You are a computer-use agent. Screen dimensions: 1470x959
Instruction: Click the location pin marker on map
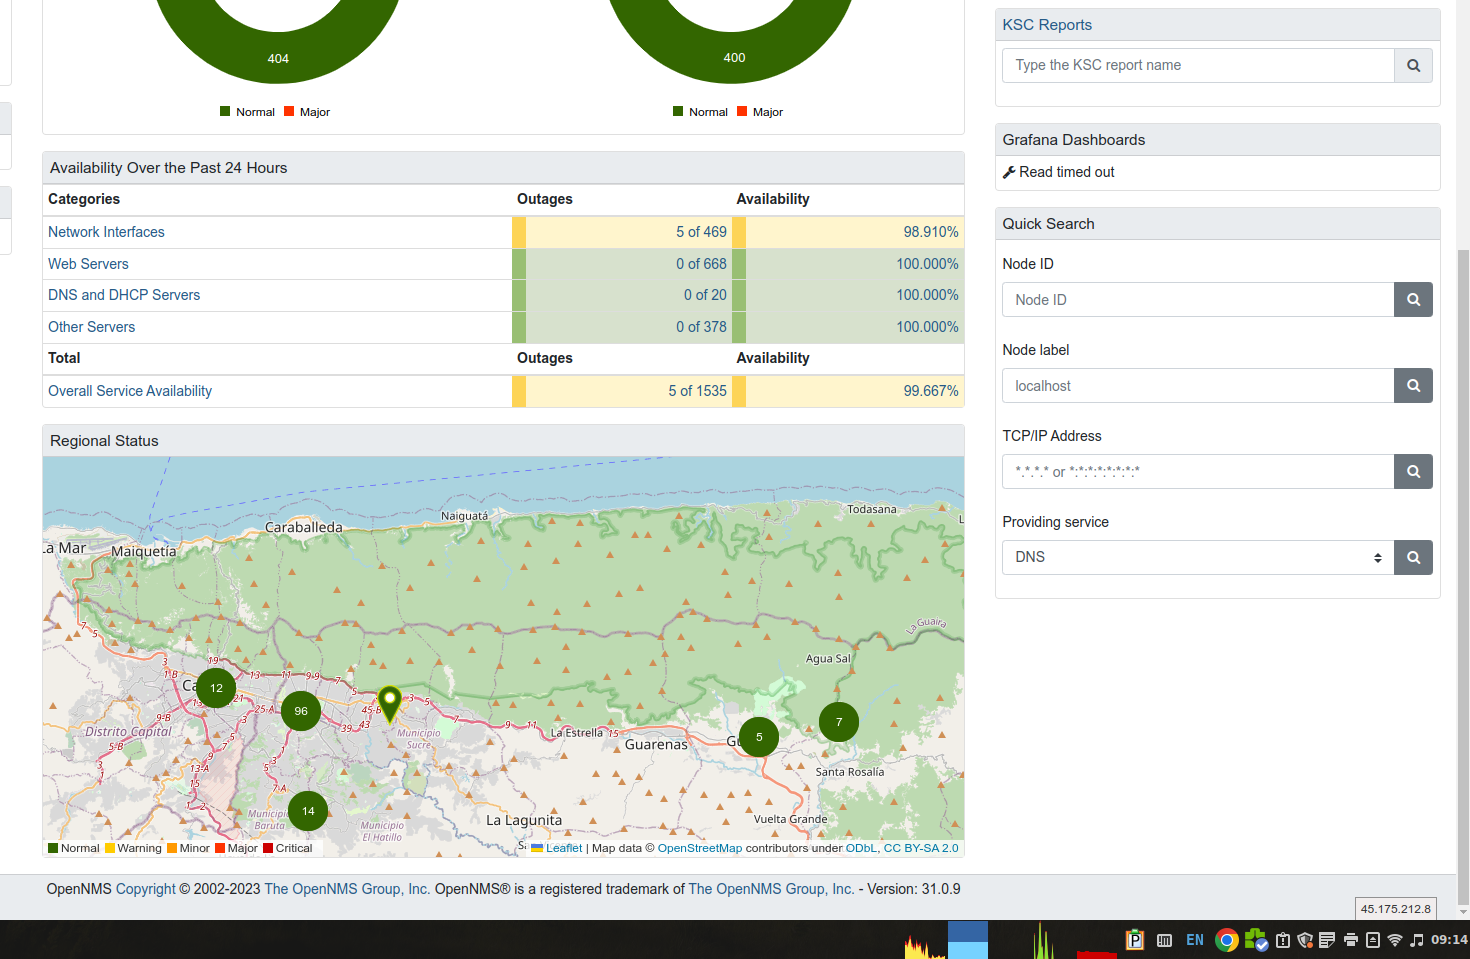(x=390, y=701)
